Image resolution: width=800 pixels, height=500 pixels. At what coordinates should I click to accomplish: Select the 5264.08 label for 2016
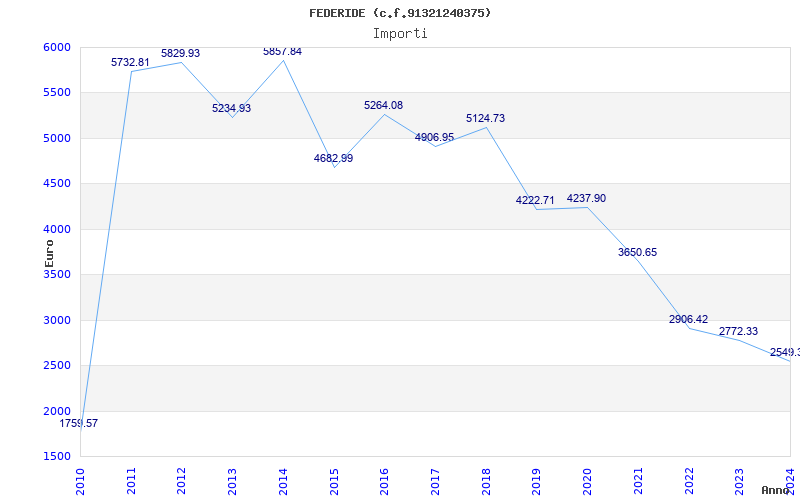[x=383, y=105]
